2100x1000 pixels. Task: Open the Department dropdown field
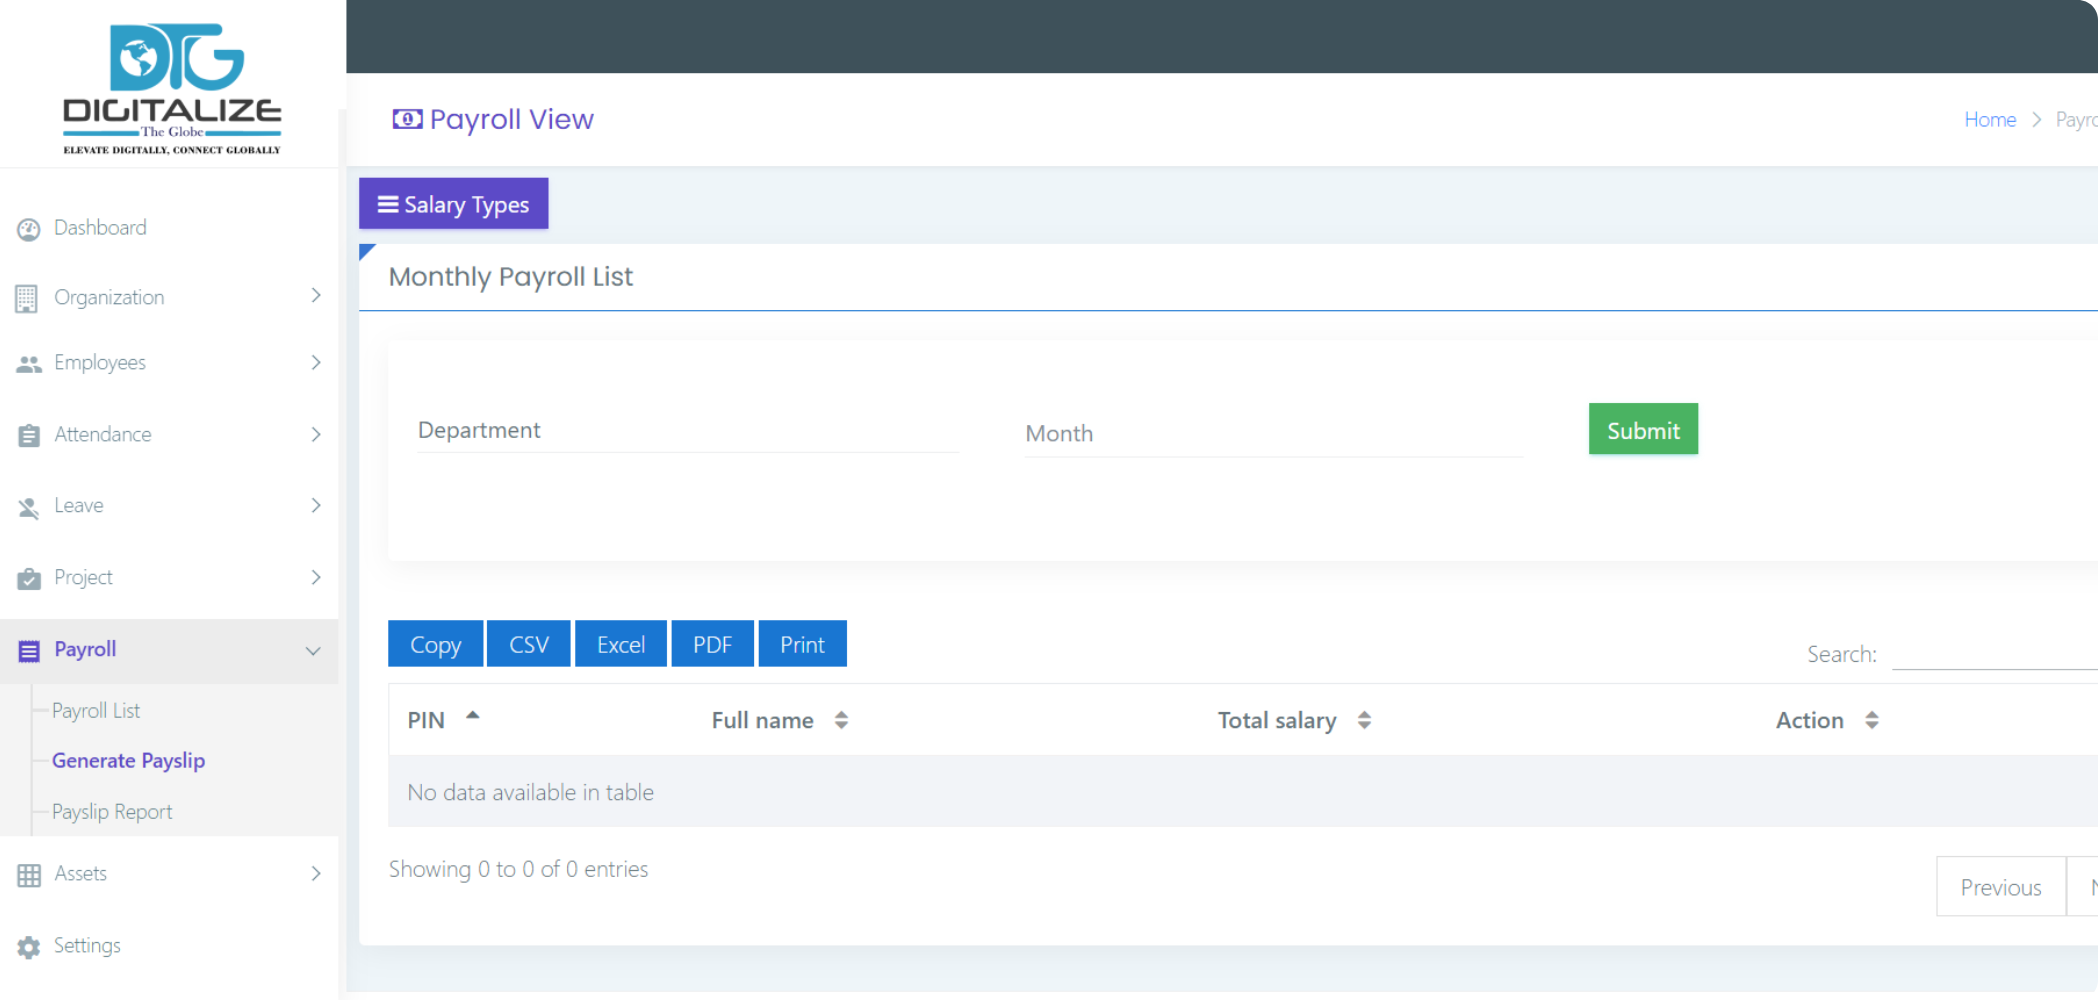click(x=688, y=431)
